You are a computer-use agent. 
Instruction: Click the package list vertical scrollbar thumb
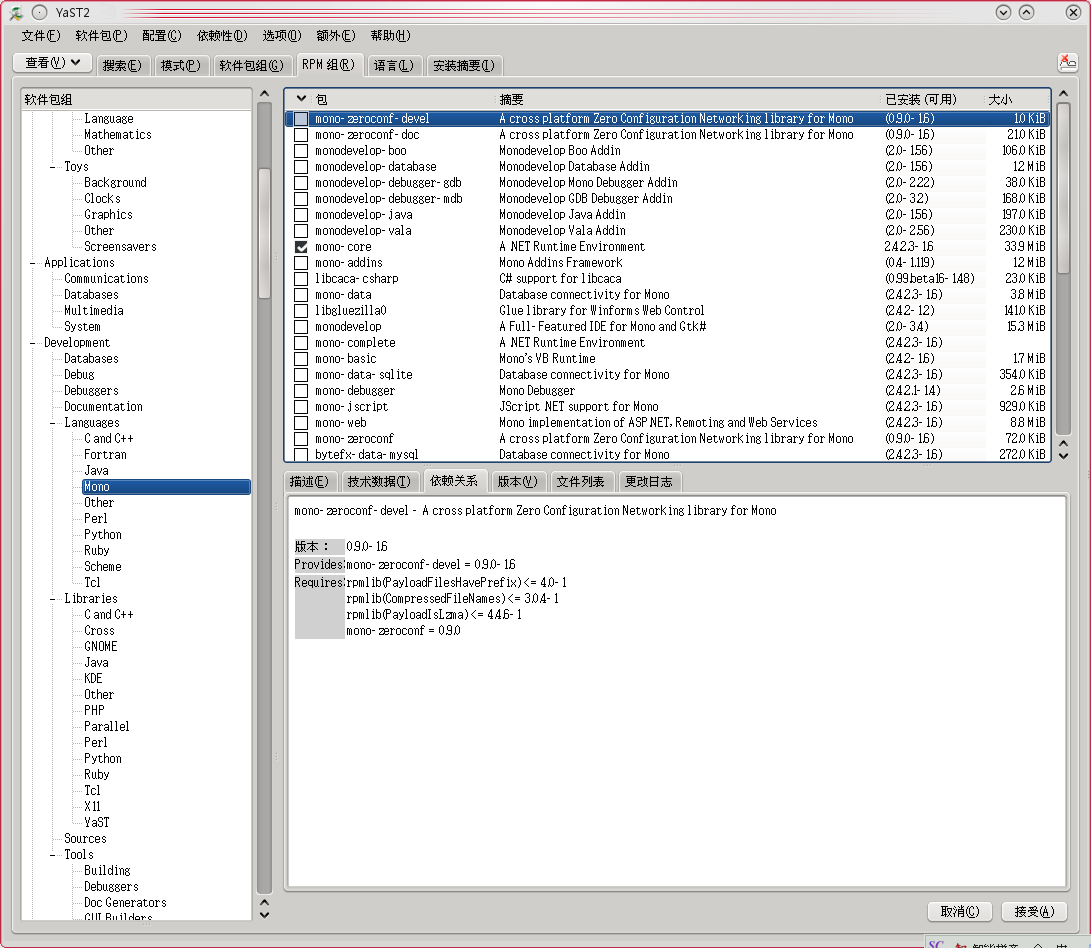pyautogui.click(x=1063, y=189)
